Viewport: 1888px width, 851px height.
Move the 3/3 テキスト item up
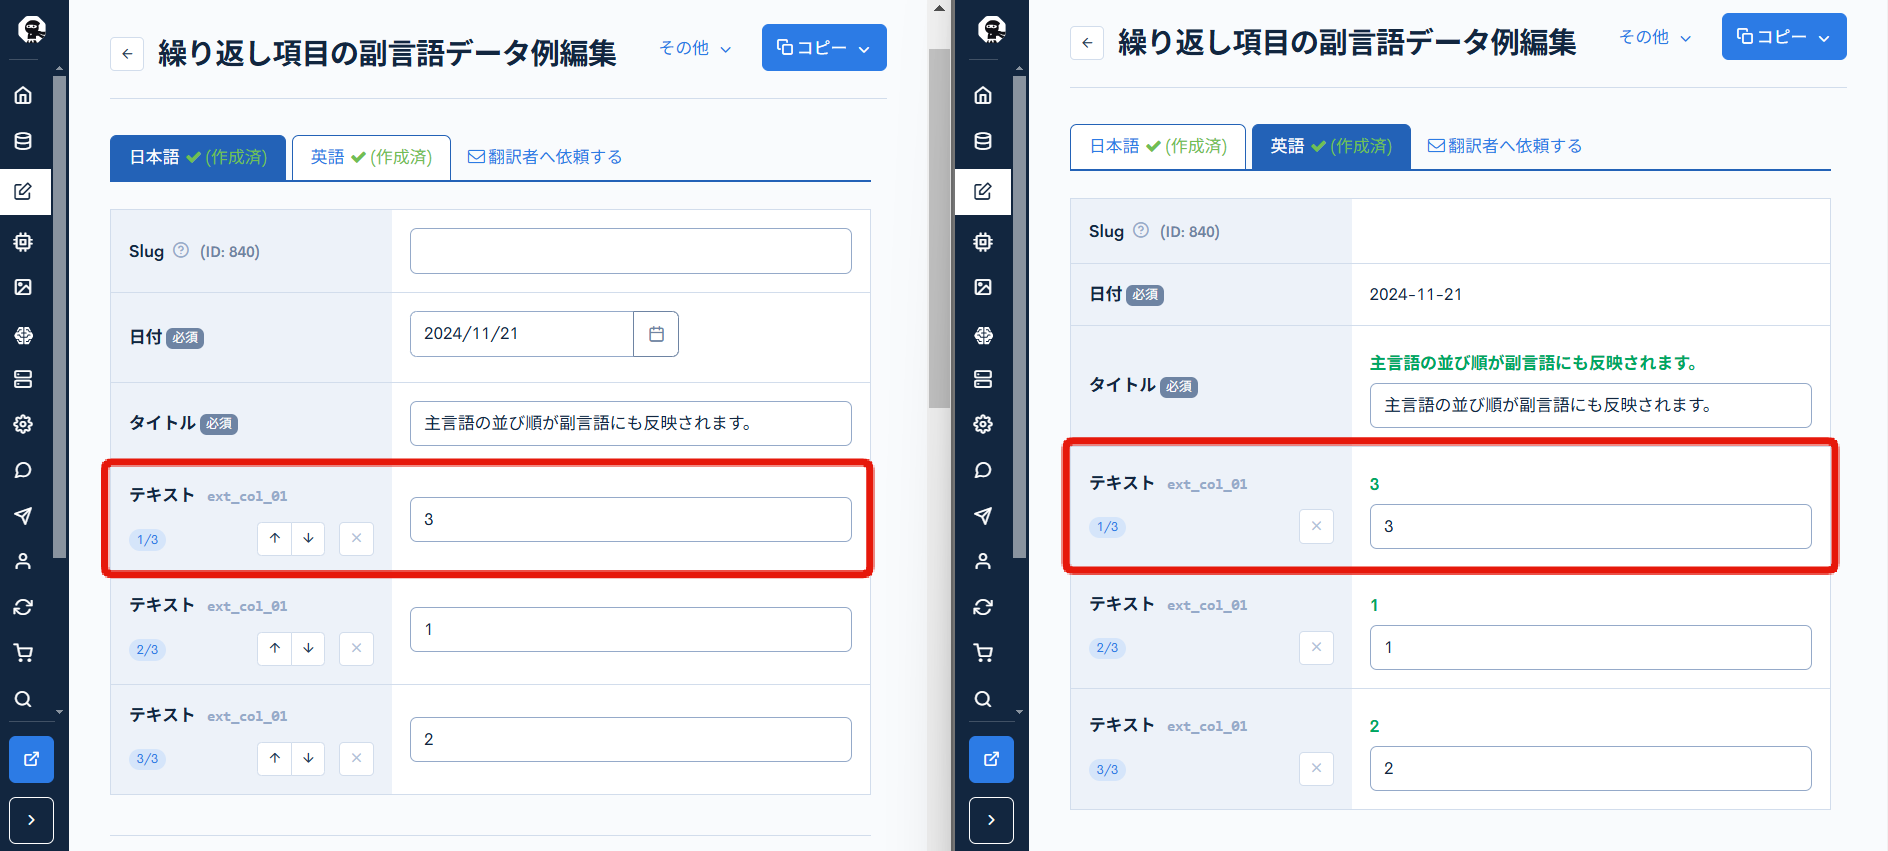pos(275,758)
